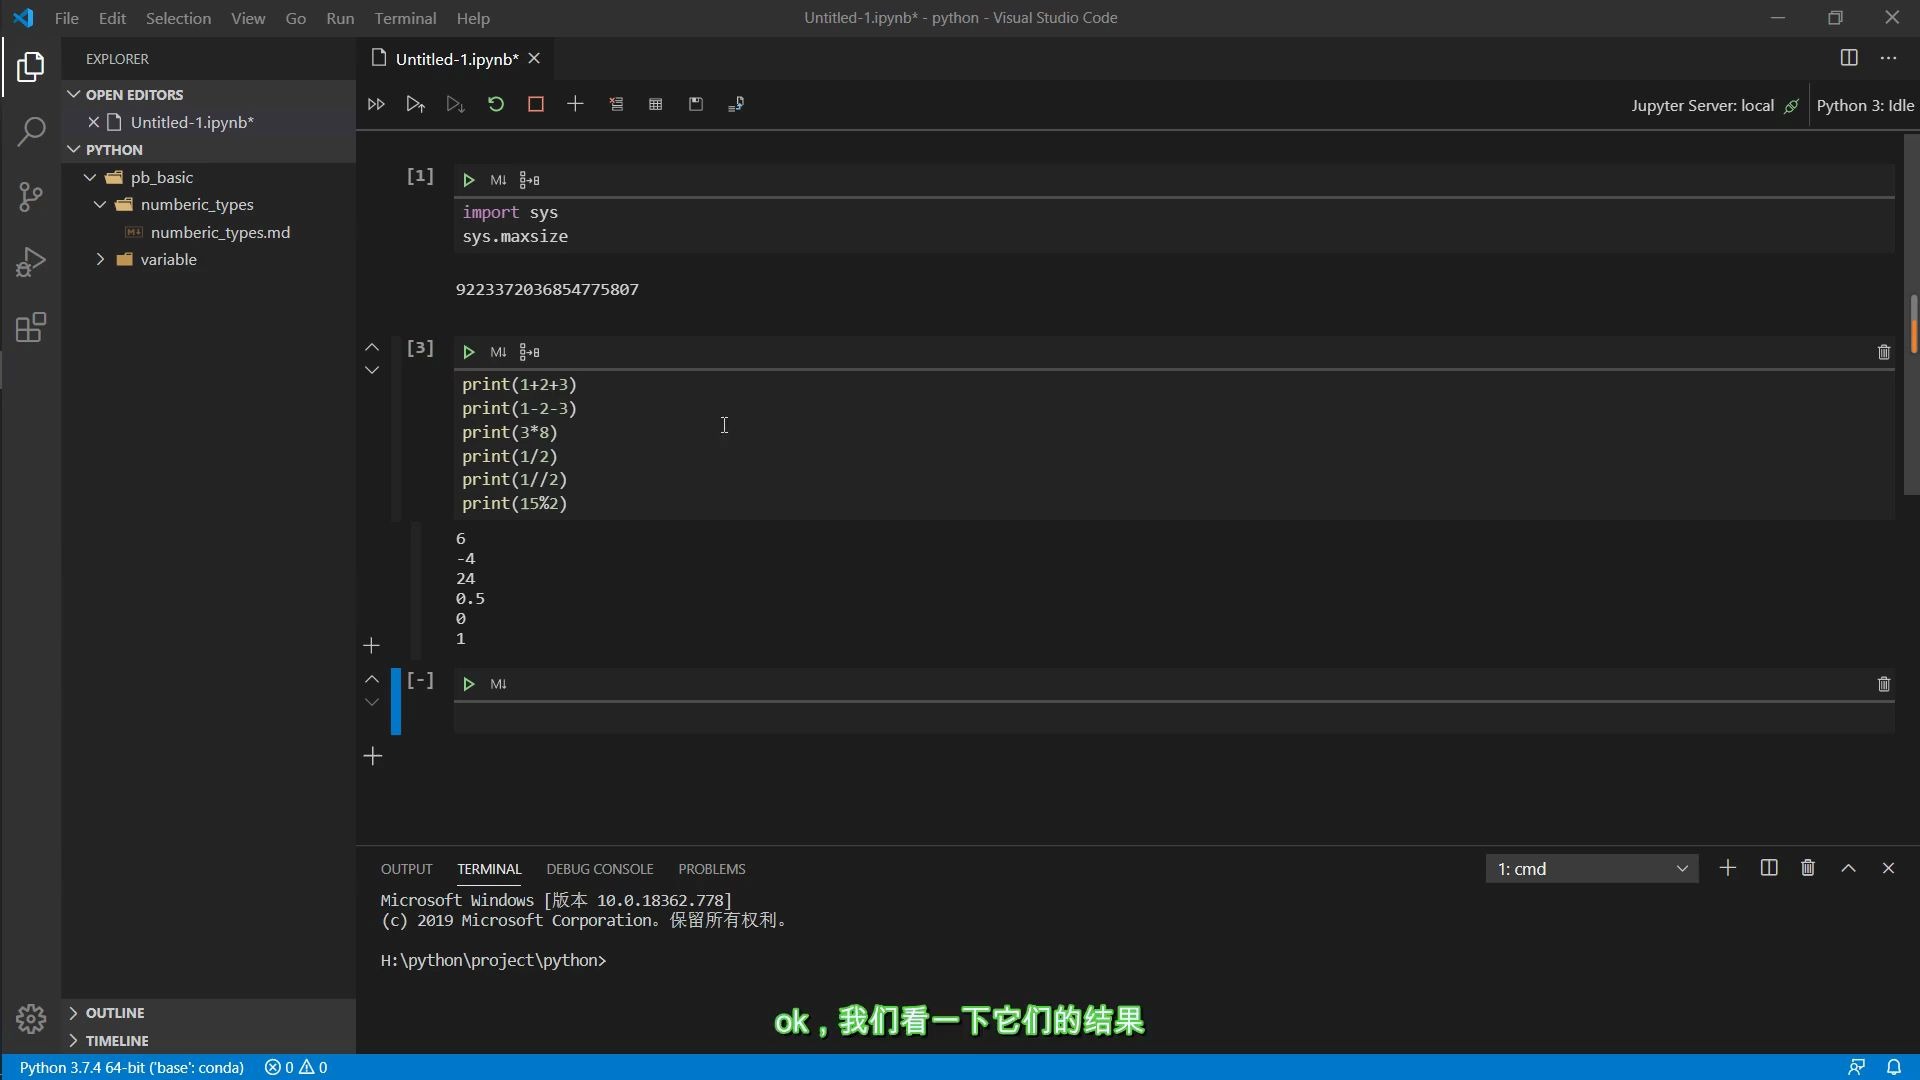Viewport: 1920px width, 1080px height.
Task: Expand the variable folder
Action: click(x=99, y=259)
